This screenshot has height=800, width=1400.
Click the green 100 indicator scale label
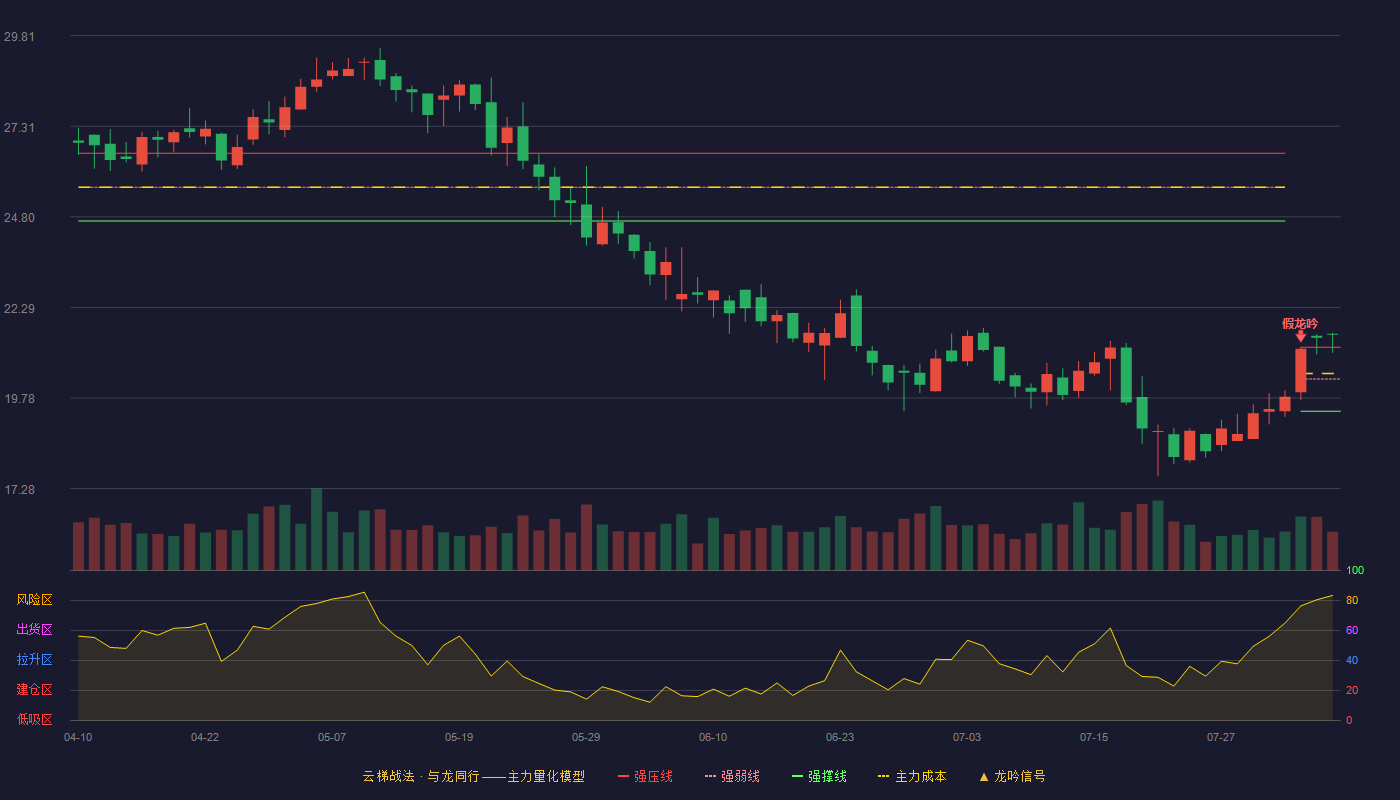coord(1355,571)
